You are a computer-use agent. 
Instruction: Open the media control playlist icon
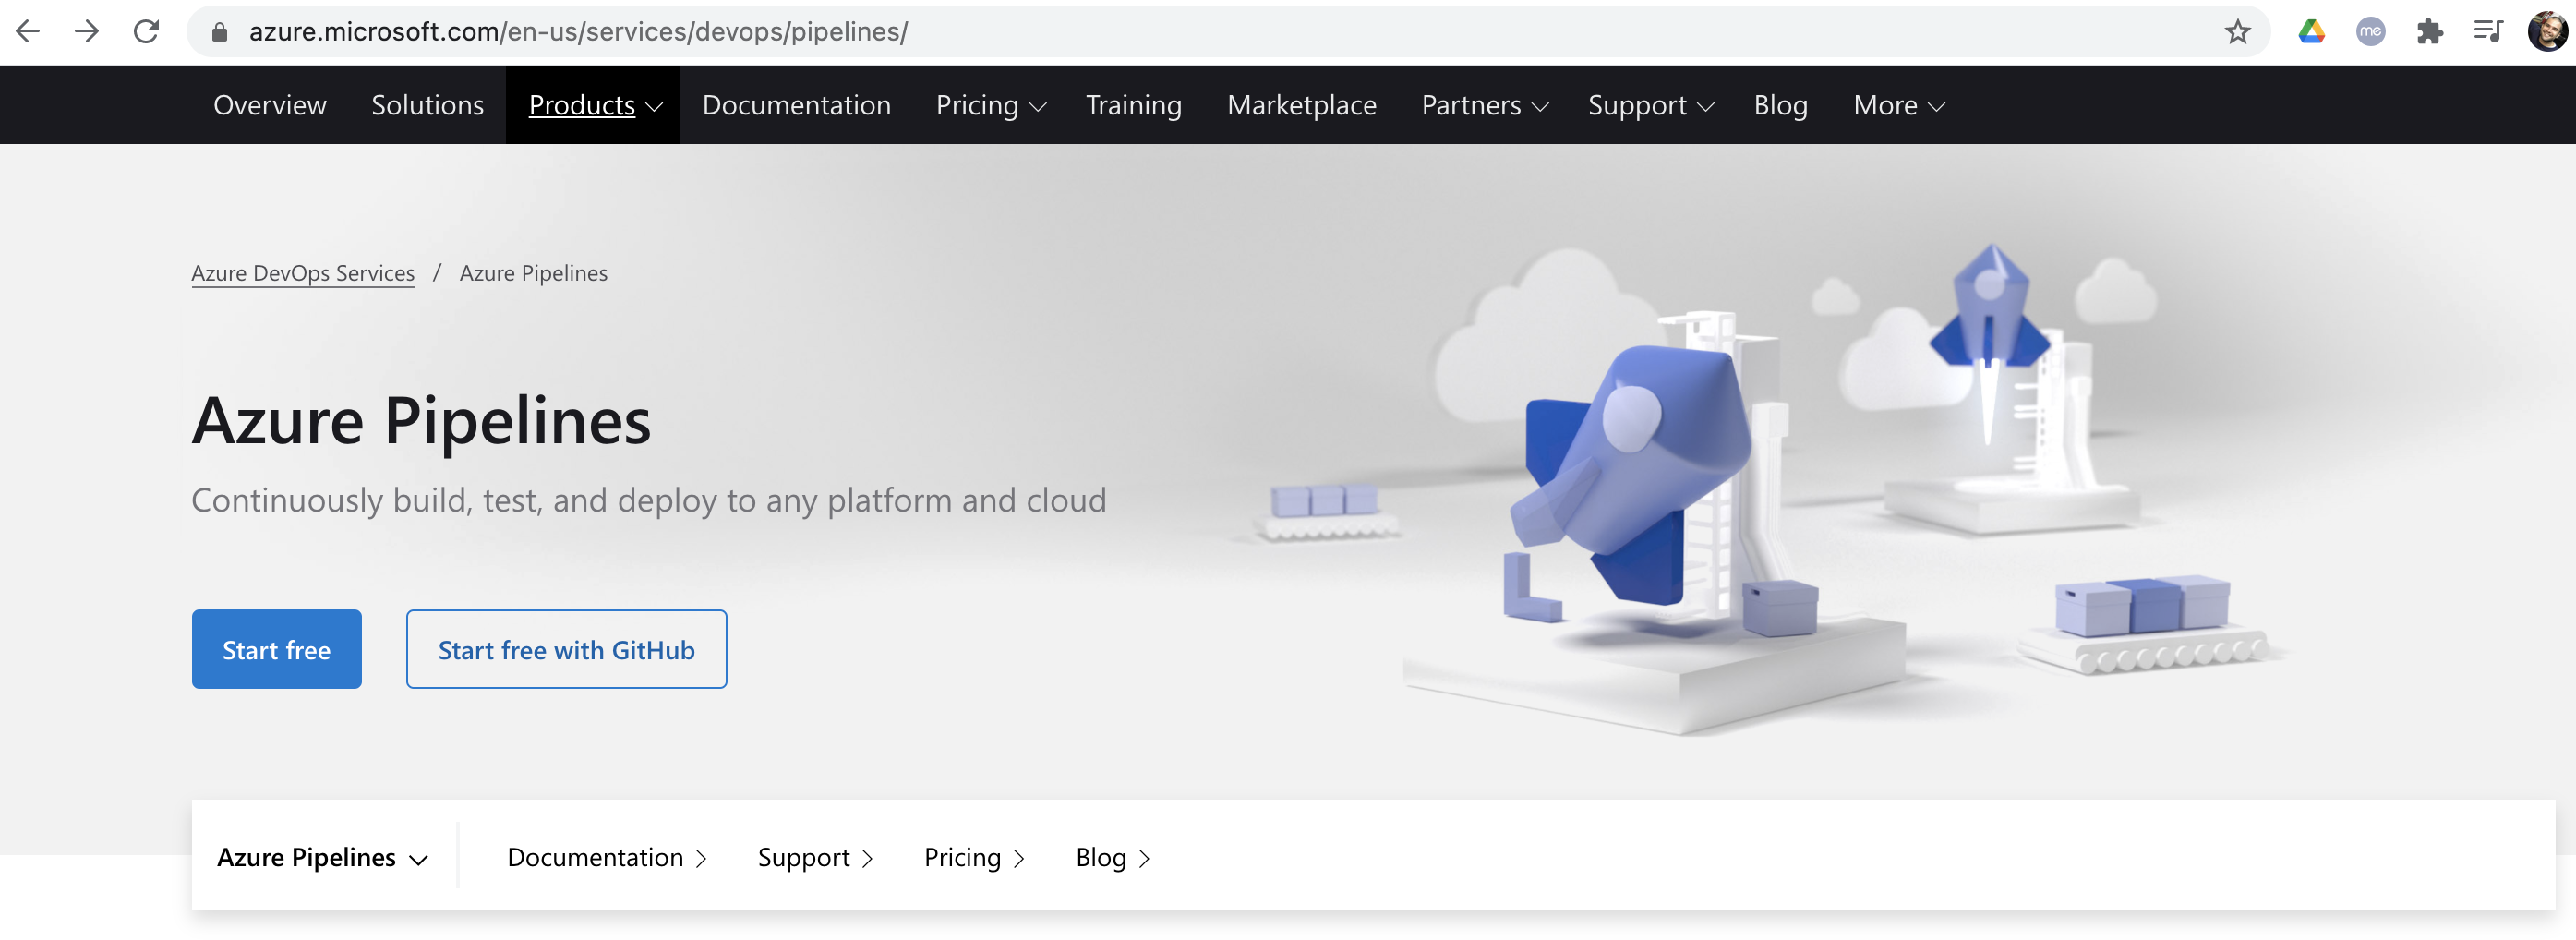point(2487,32)
